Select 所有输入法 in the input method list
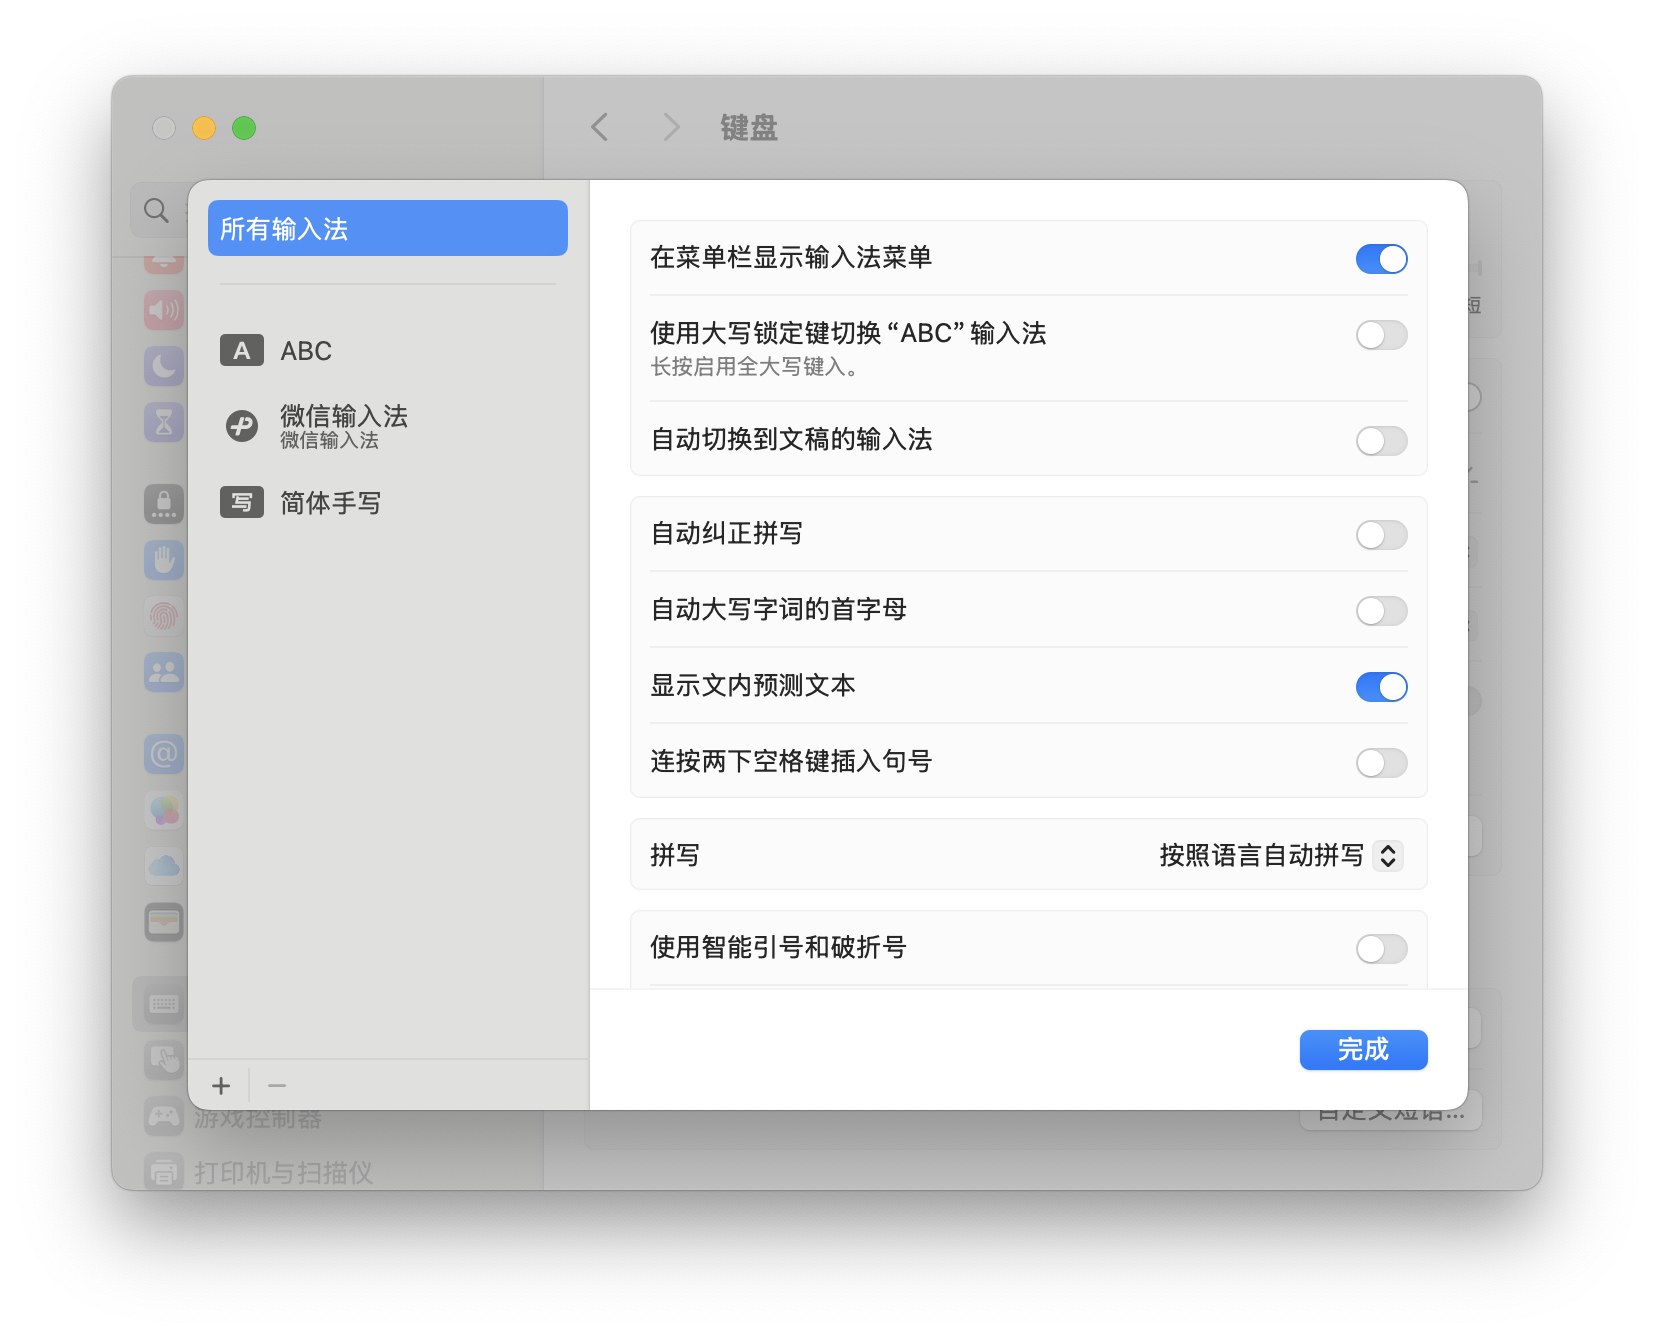 (387, 228)
